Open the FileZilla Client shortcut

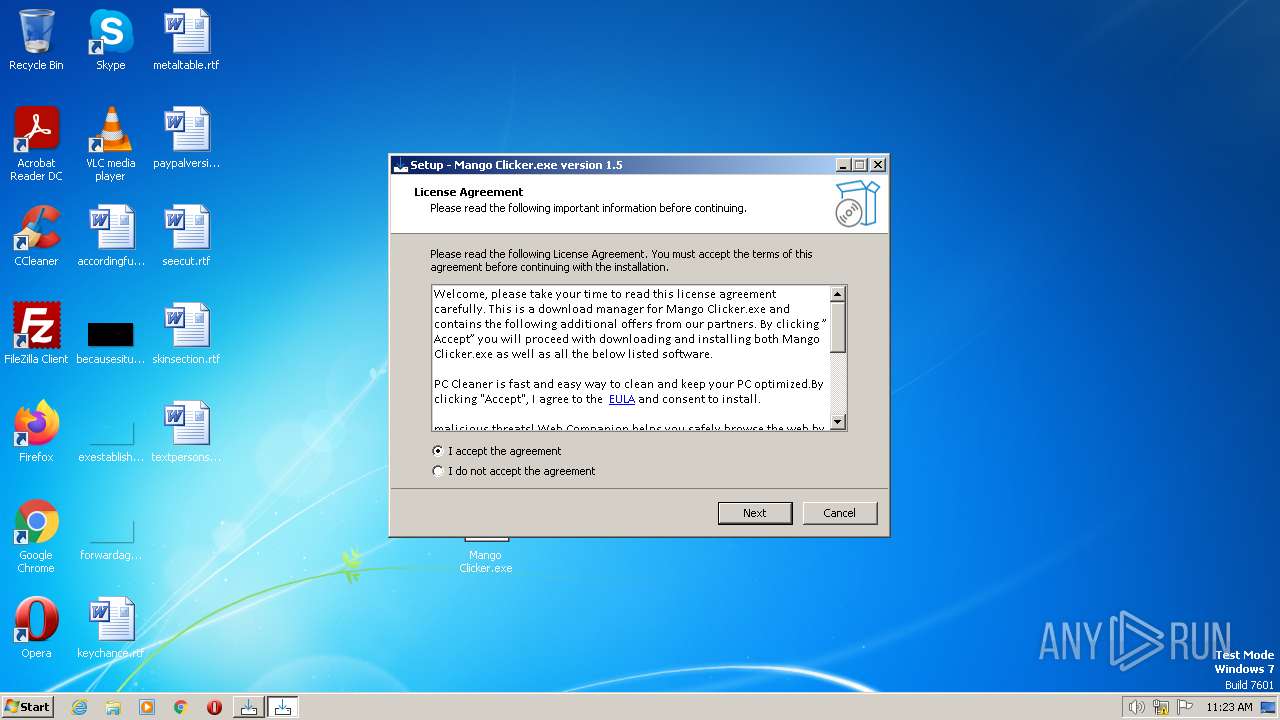point(36,333)
